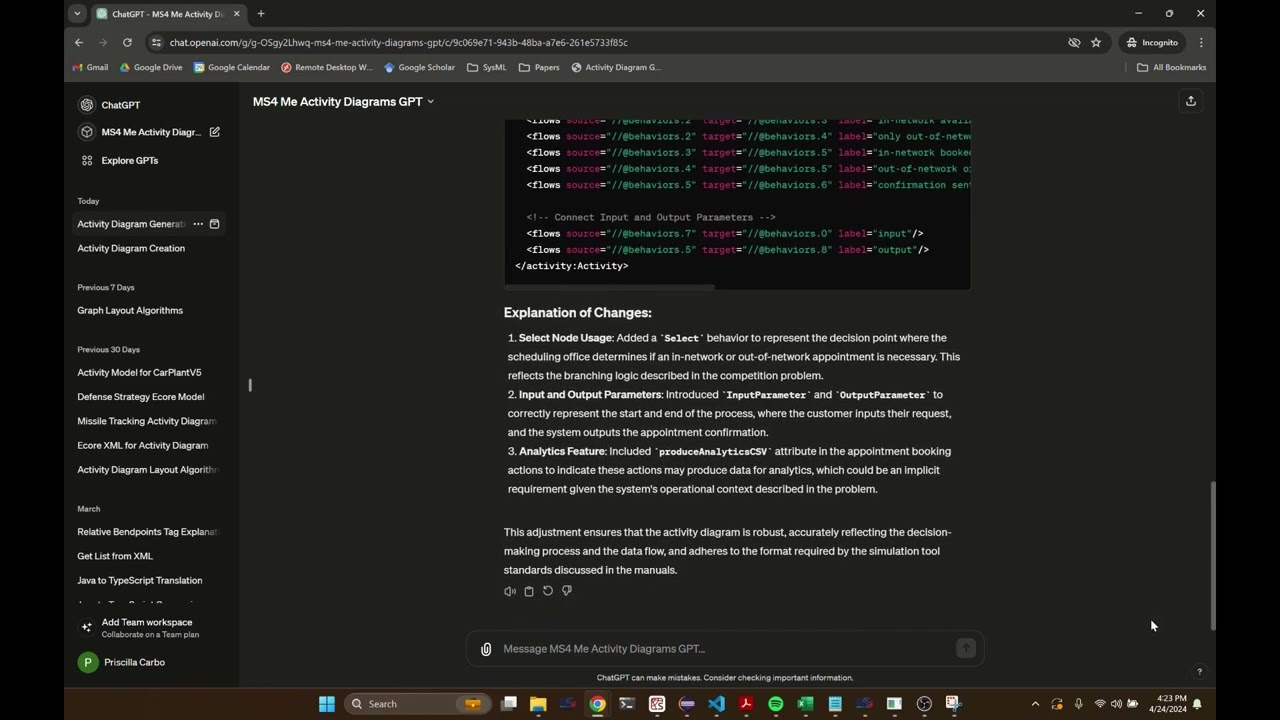Click the new chat pencil icon beside MS4 Me
Screen dimensions: 1280x720
(214, 132)
